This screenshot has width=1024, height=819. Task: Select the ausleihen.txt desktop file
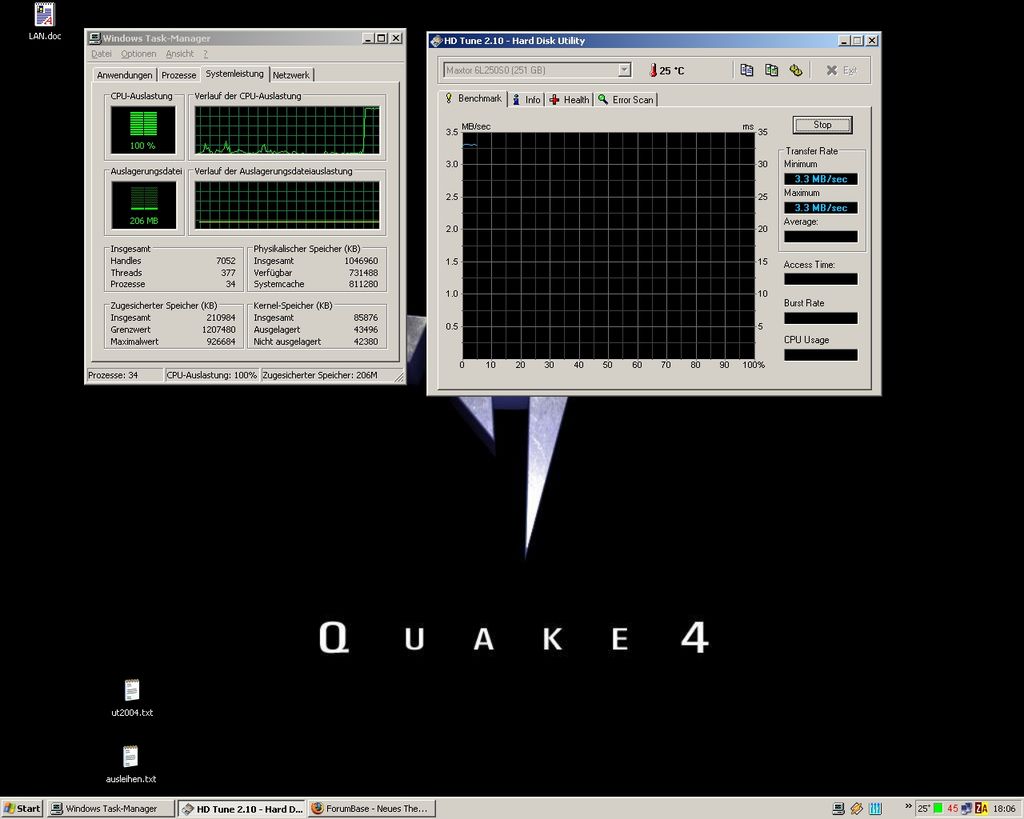(x=131, y=764)
